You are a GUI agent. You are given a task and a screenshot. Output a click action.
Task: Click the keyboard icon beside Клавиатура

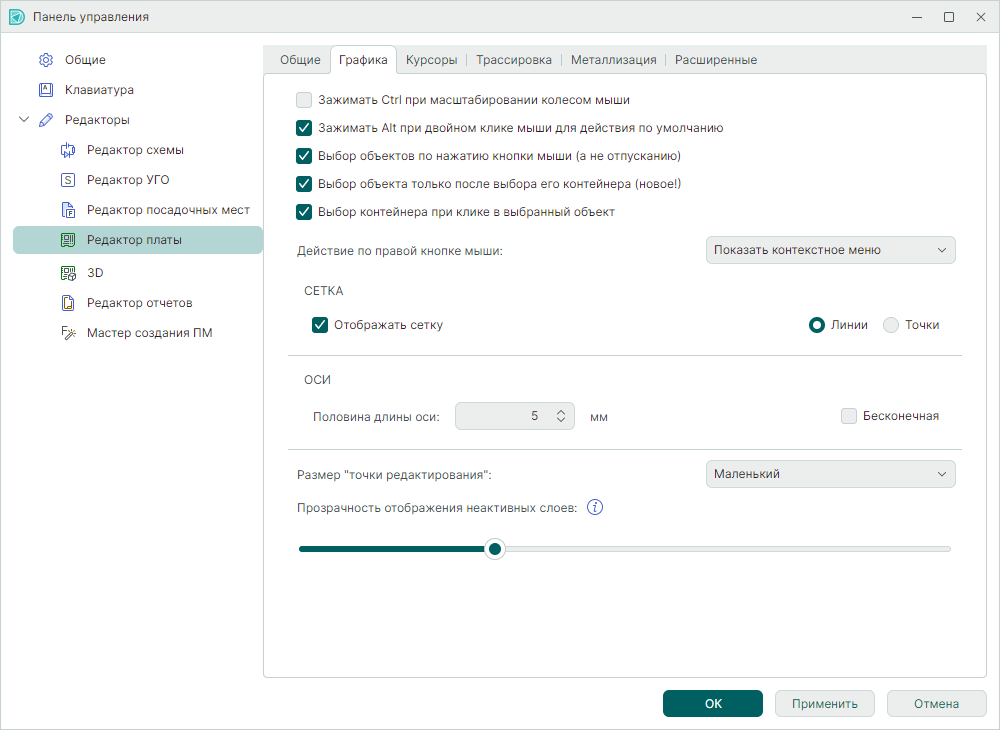coord(46,90)
